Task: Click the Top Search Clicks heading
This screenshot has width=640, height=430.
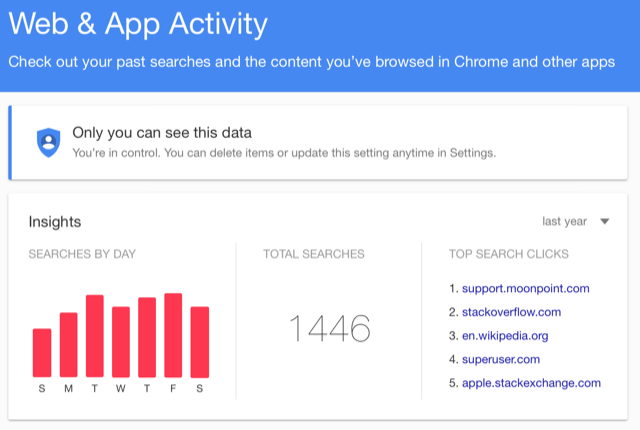Action: (509, 254)
